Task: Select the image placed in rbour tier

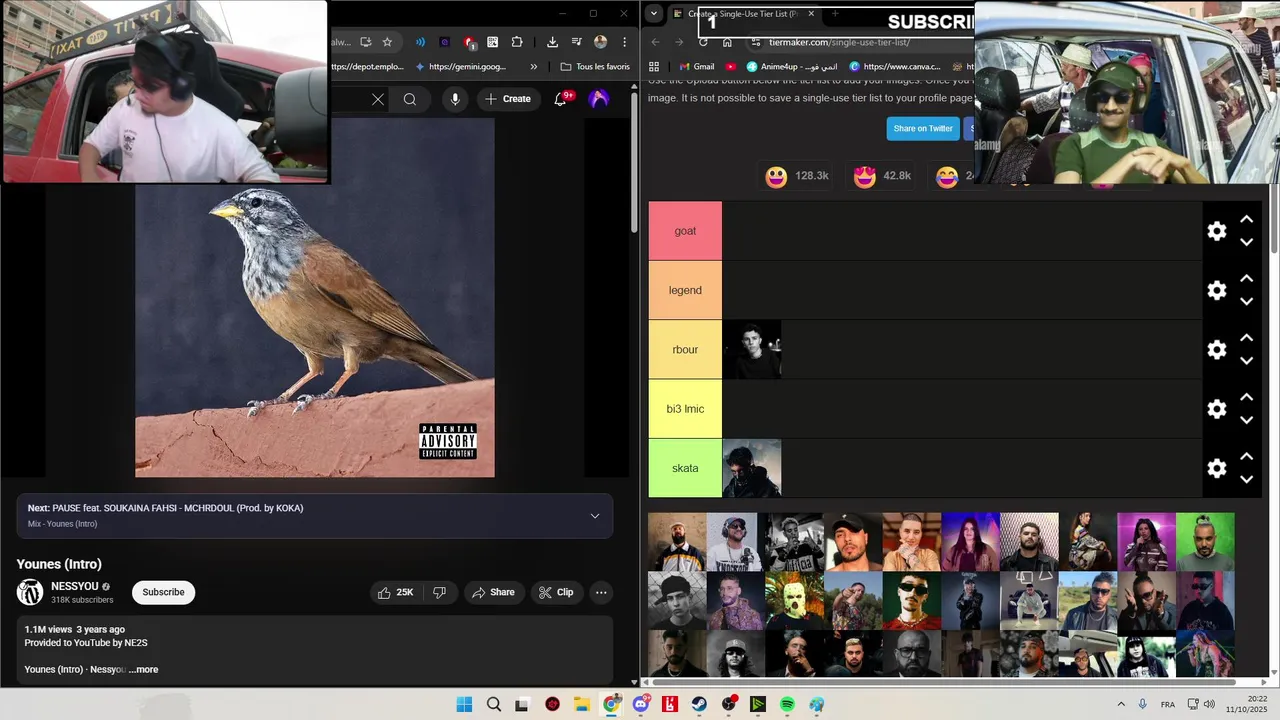Action: tap(752, 350)
